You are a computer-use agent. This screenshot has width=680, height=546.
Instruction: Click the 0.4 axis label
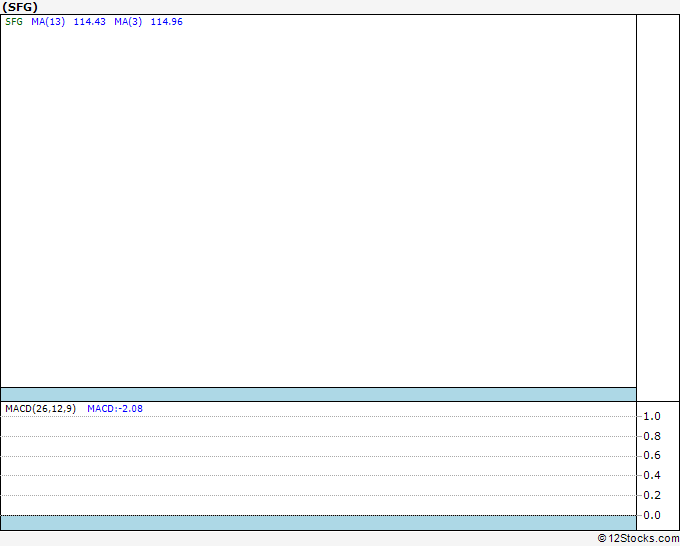(652, 475)
